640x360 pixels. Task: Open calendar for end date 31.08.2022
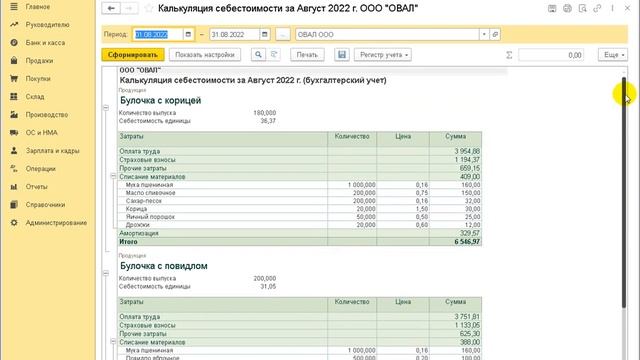(x=264, y=35)
